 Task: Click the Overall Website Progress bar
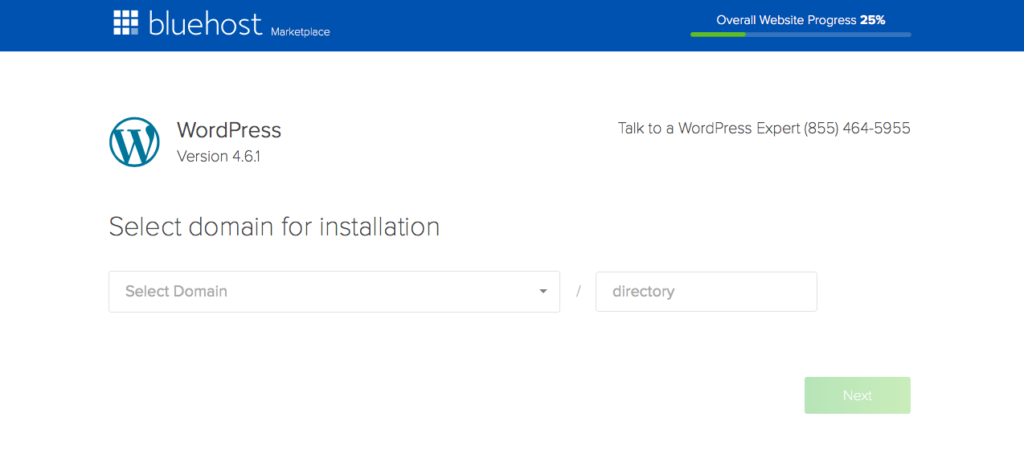(801, 34)
